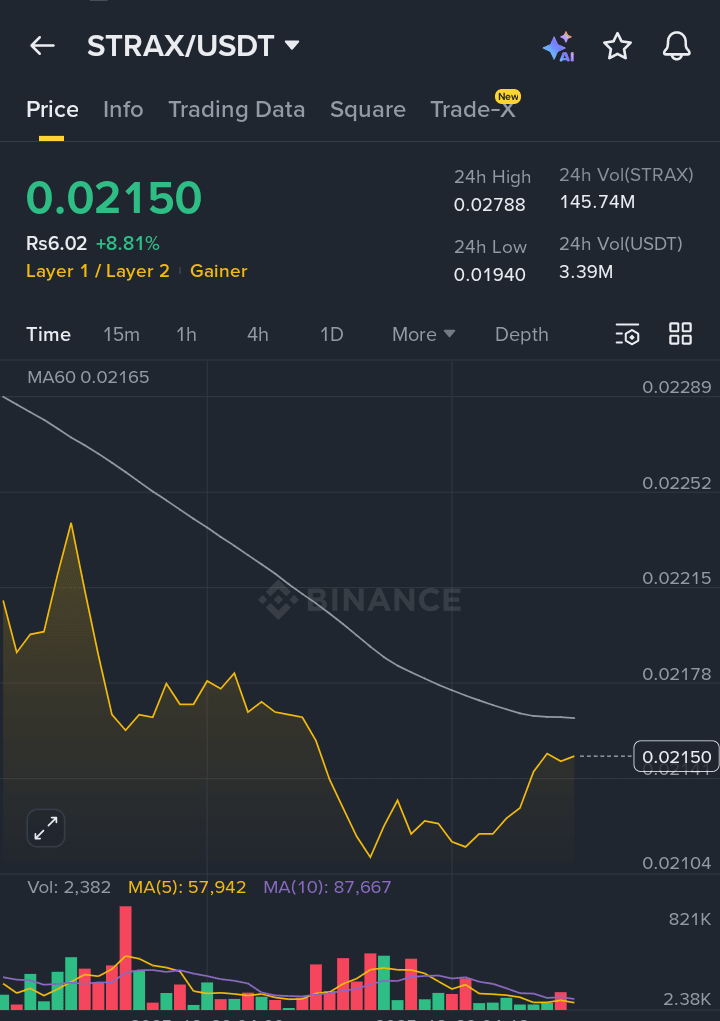720x1021 pixels.
Task: Tap the current price label 0.02150 on axis
Action: [677, 757]
